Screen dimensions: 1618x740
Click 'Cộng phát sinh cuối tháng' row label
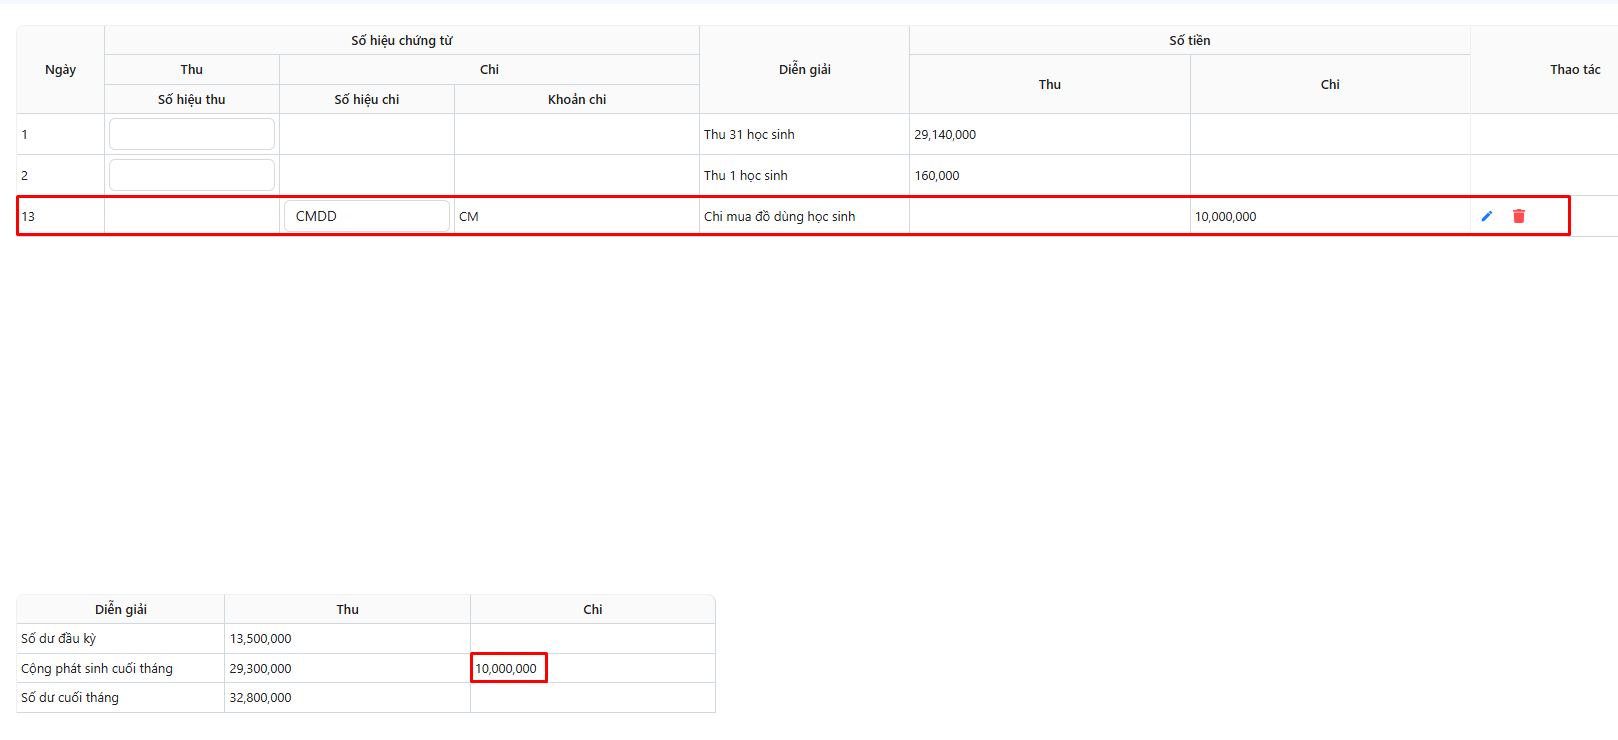[97, 668]
